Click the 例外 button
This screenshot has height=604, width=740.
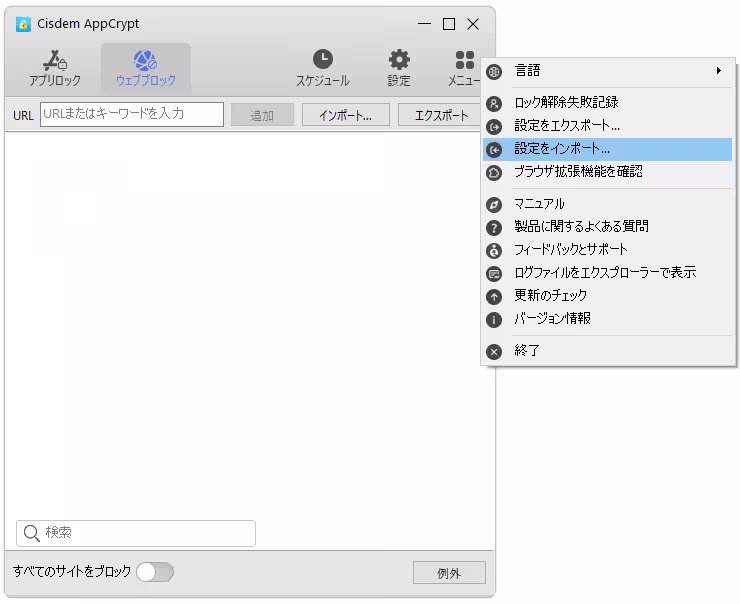[449, 573]
